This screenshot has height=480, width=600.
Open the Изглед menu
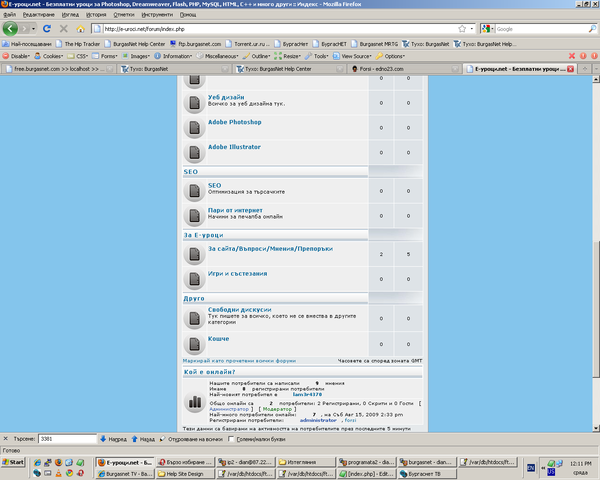click(x=70, y=15)
